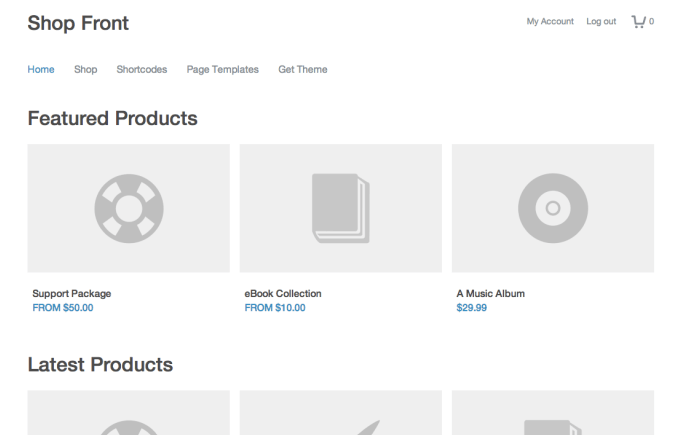The width and height of the screenshot is (682, 435).
Task: Go to the Home menu item
Action: (x=41, y=69)
